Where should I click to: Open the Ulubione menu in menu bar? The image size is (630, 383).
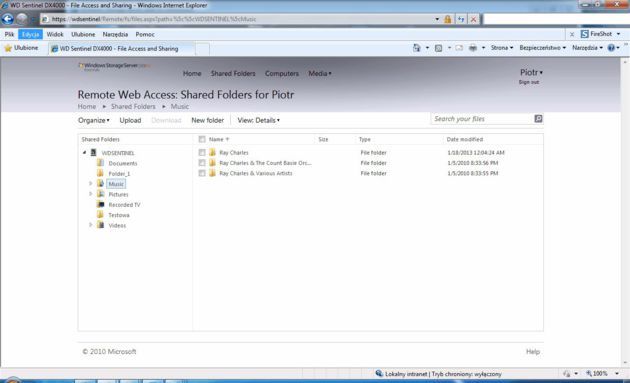click(x=83, y=35)
